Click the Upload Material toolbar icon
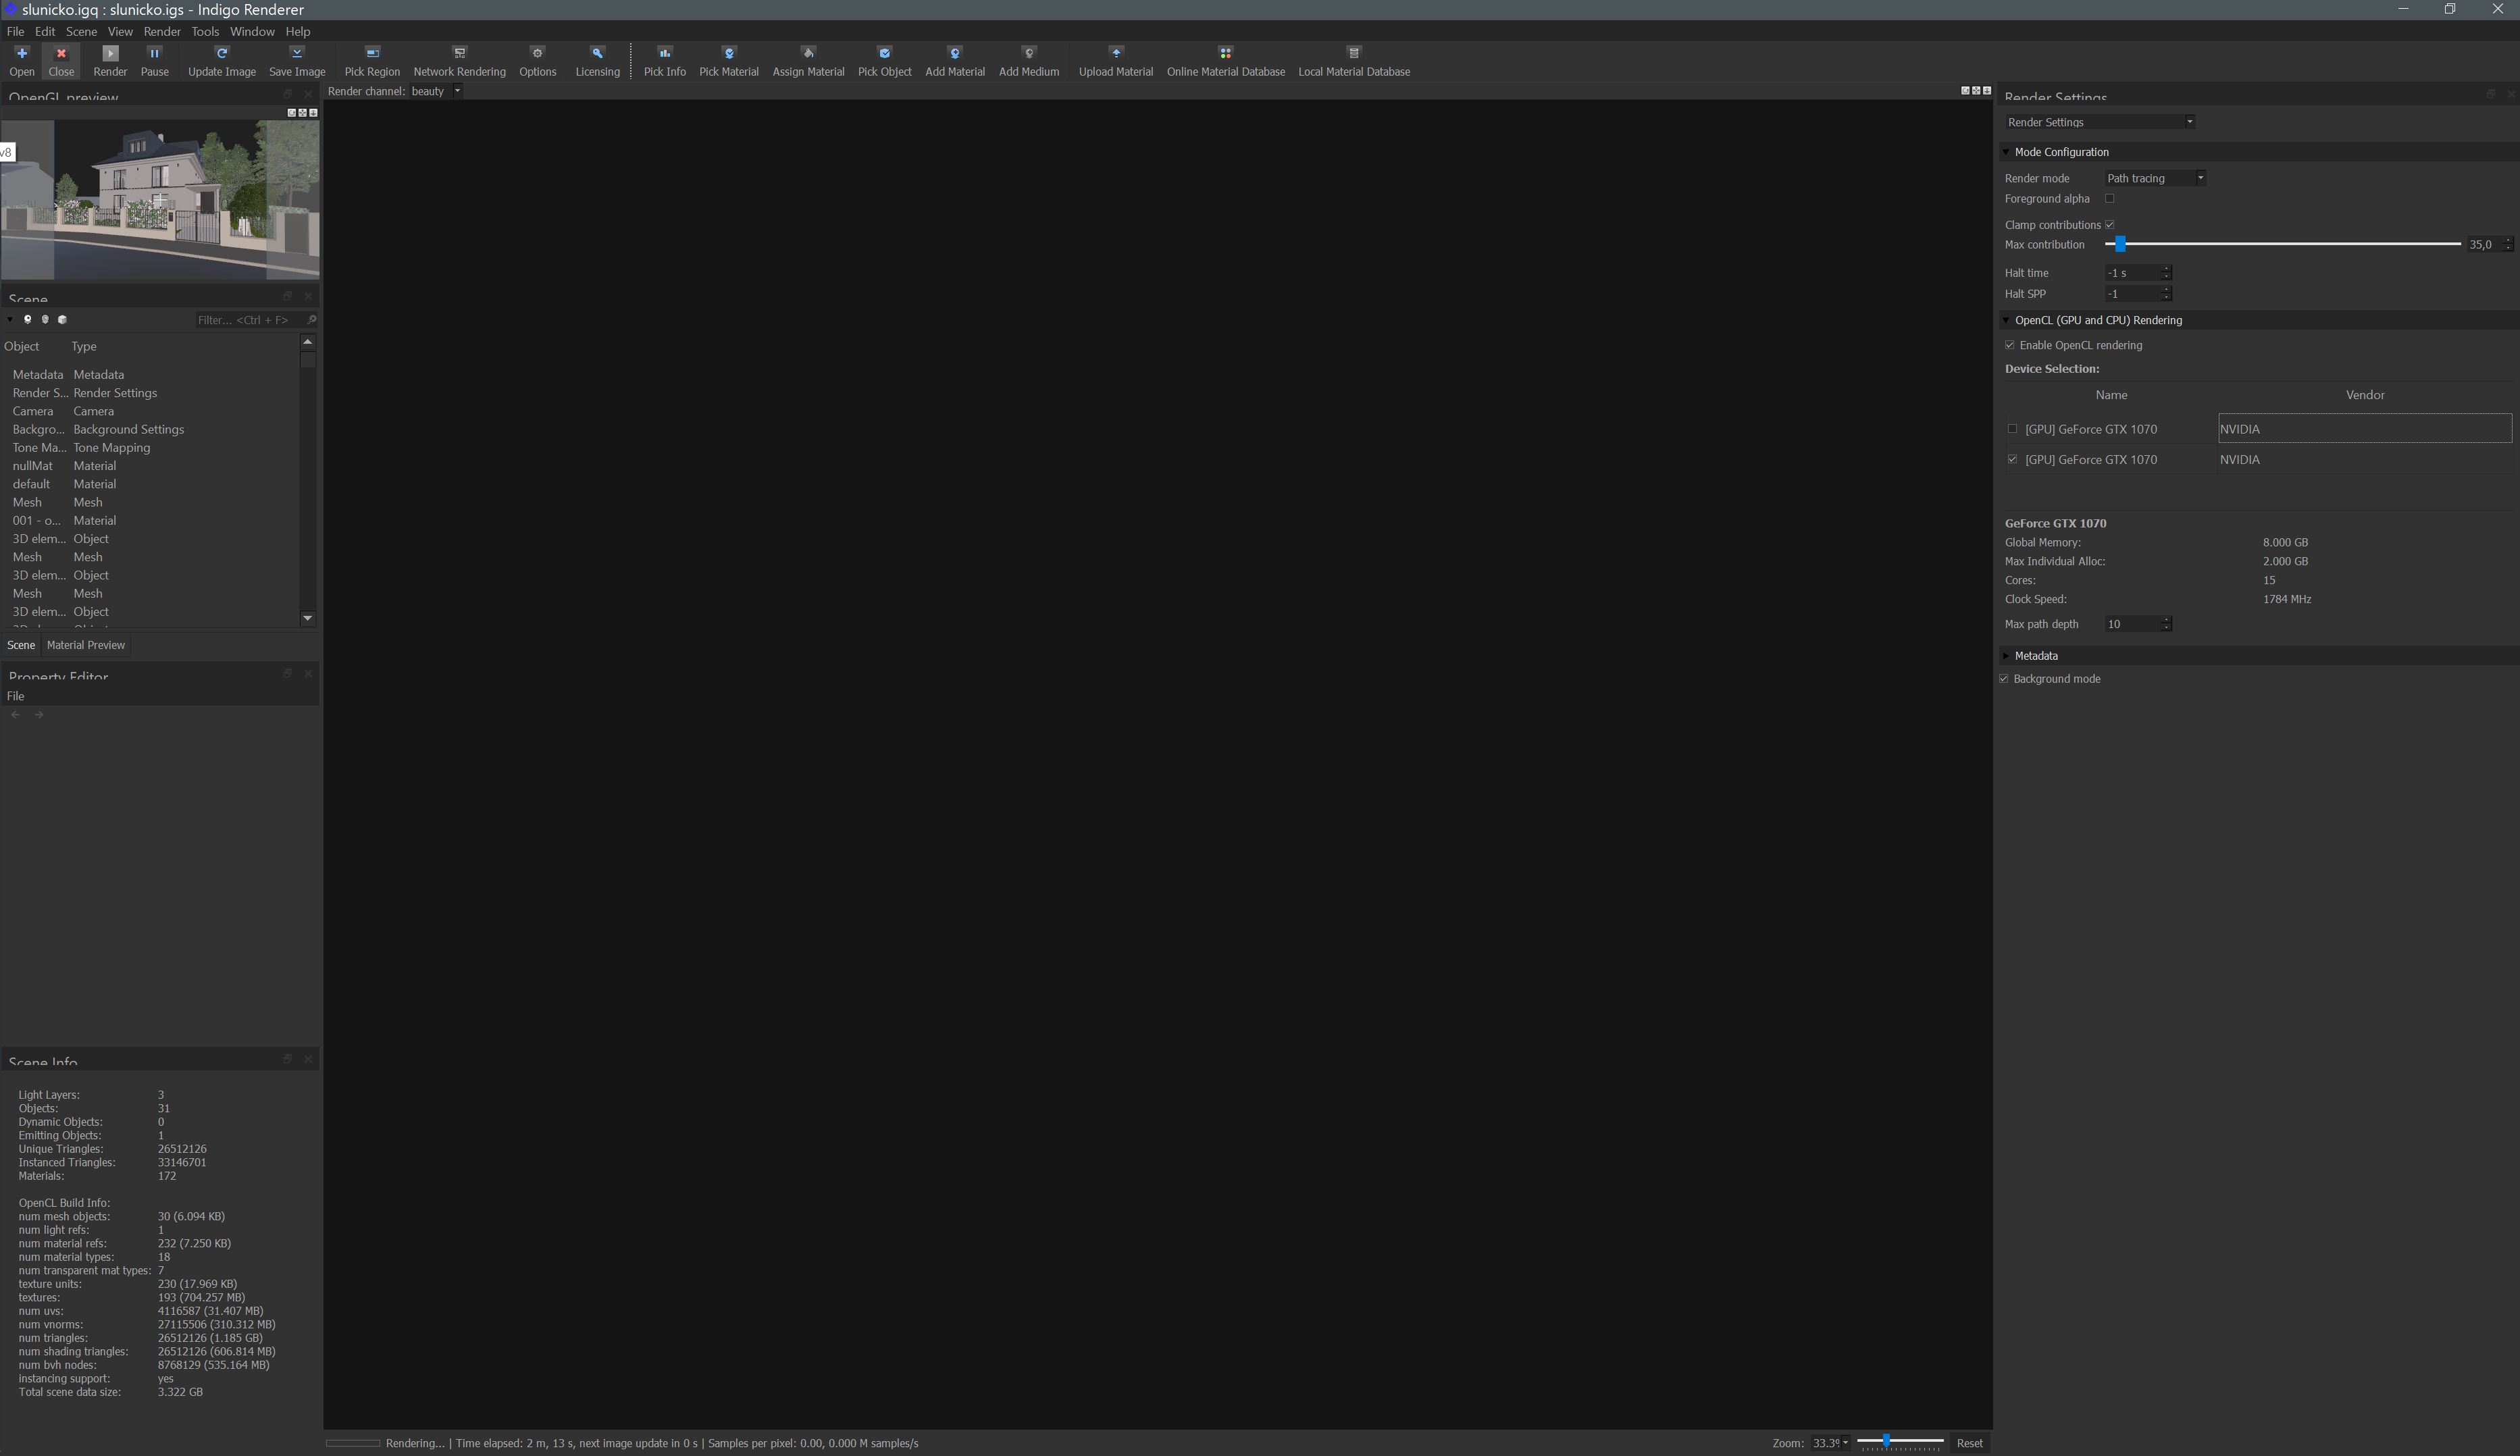 (x=1116, y=60)
